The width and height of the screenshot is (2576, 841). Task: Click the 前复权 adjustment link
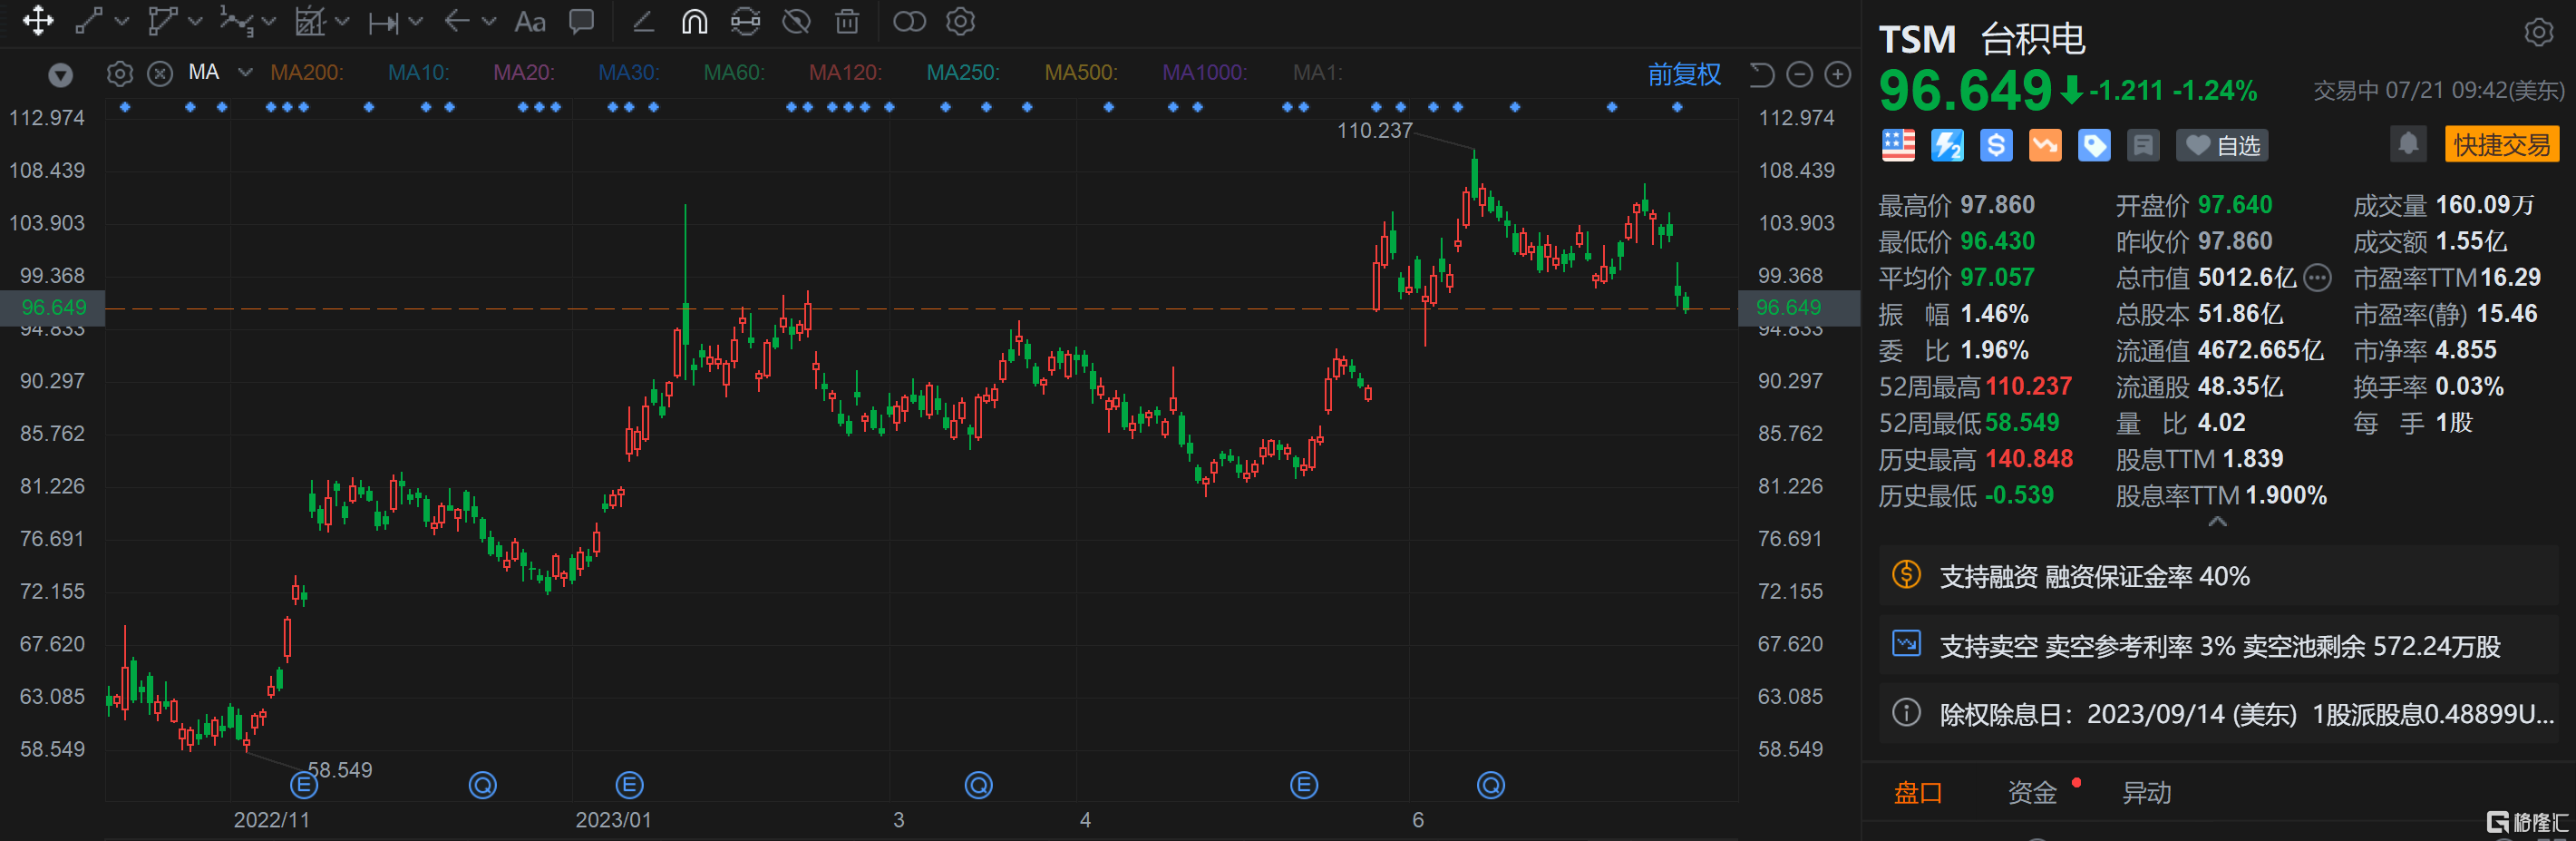(x=1684, y=74)
